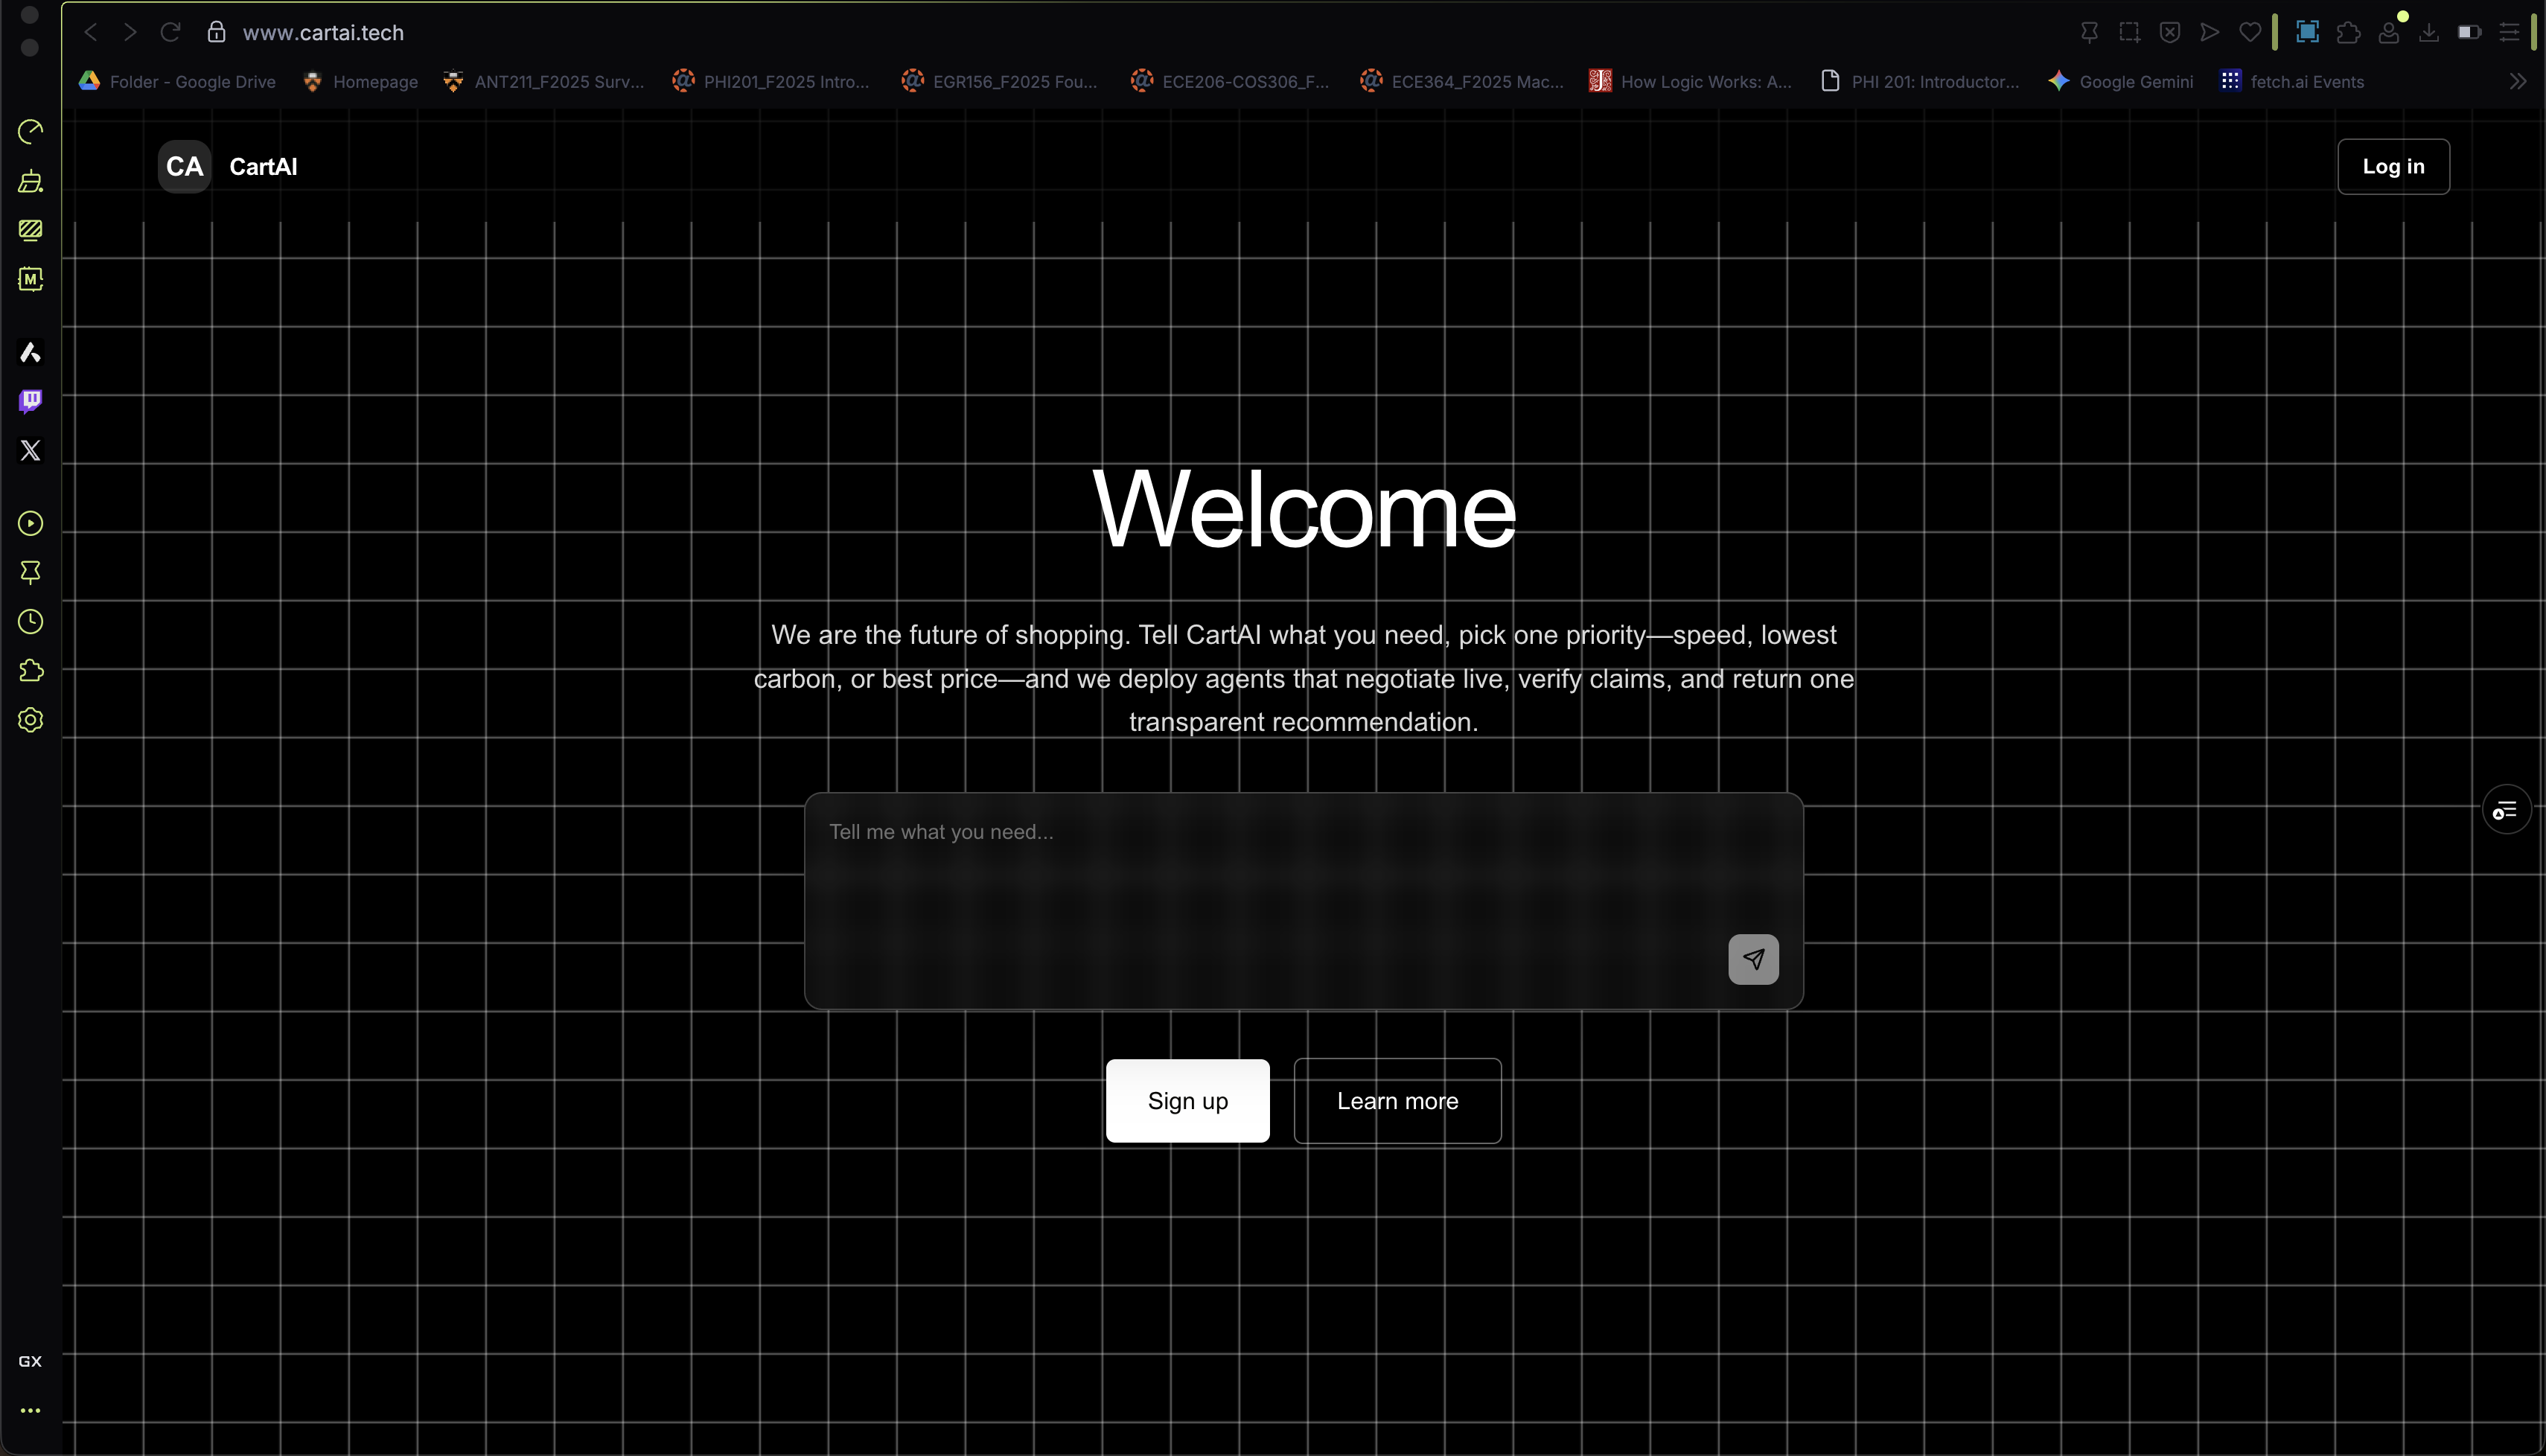
Task: Expand hidden bookmarks with double chevron
Action: 2517,82
